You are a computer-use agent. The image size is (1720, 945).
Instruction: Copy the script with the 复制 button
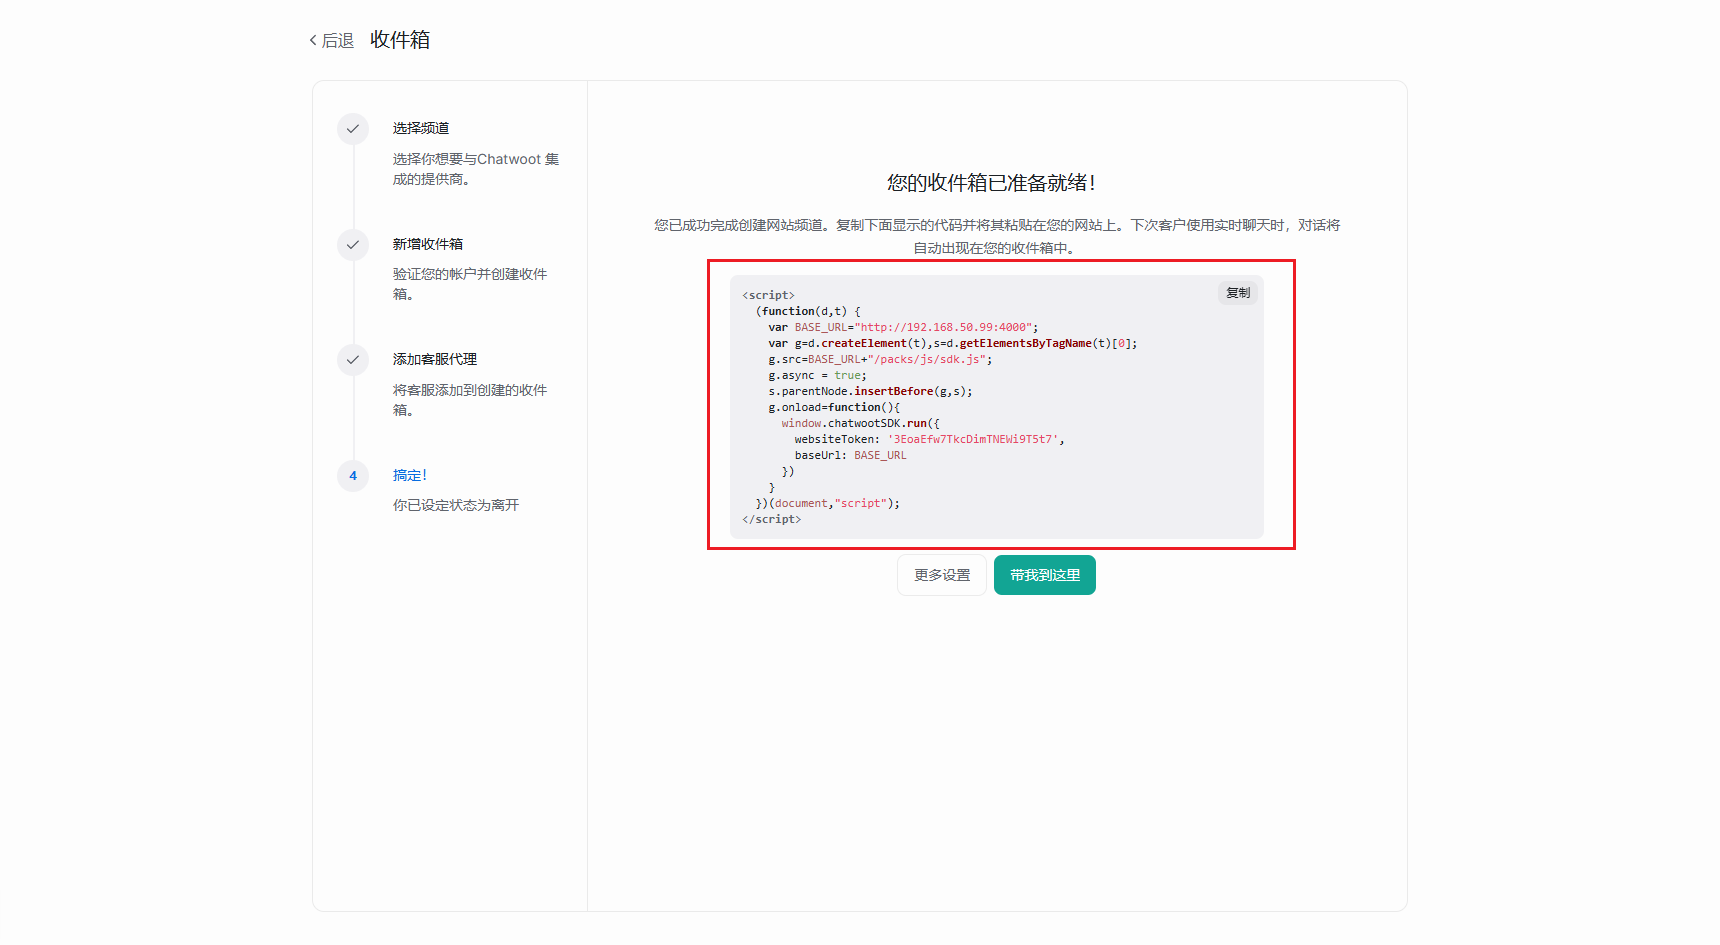click(x=1238, y=293)
